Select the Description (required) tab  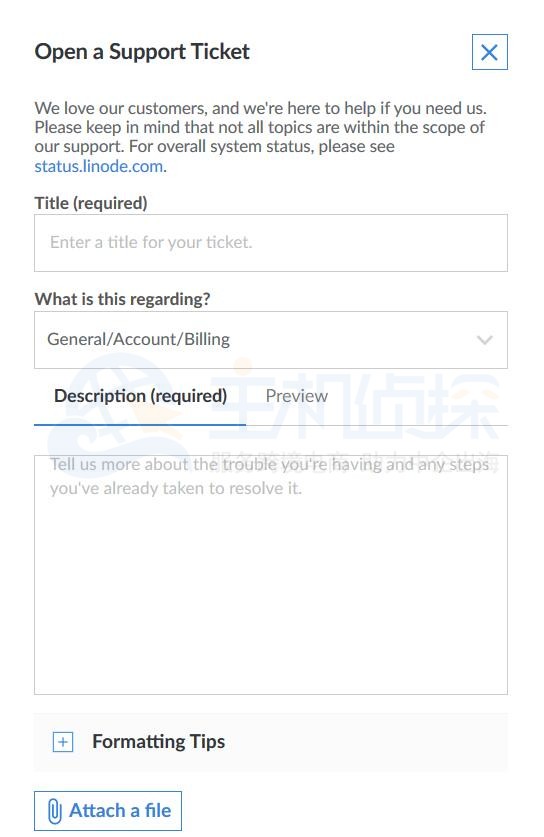click(x=140, y=396)
